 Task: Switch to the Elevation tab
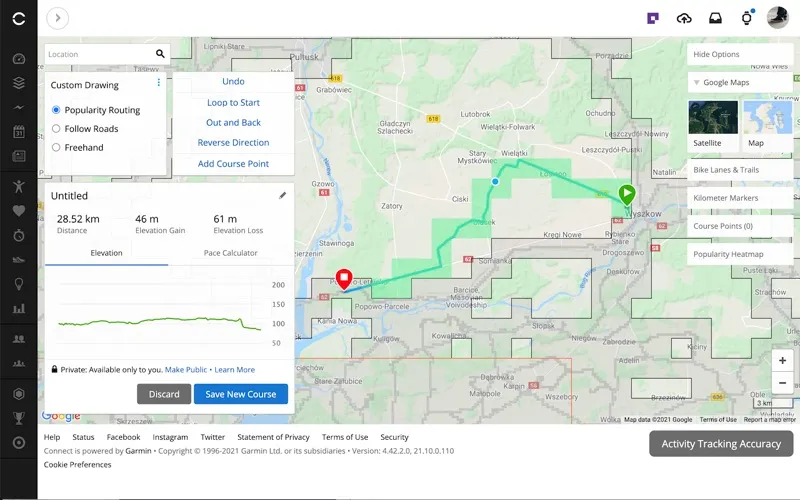coord(106,253)
